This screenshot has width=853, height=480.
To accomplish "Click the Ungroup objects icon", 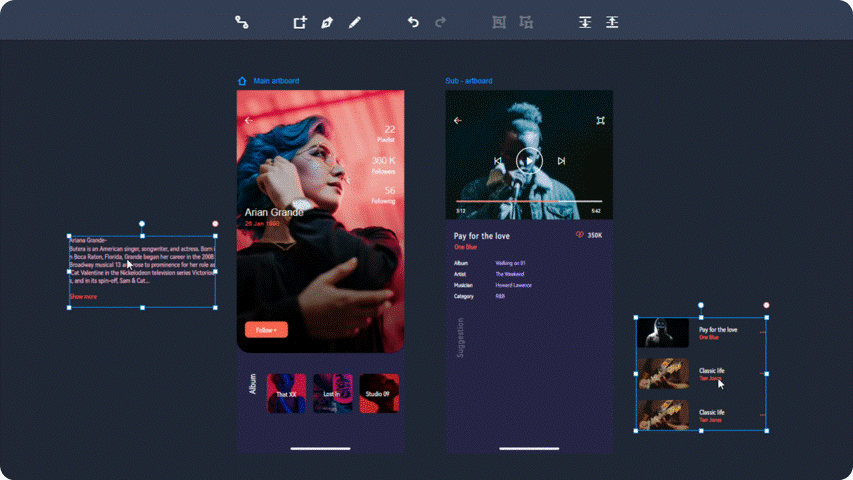I will click(526, 22).
